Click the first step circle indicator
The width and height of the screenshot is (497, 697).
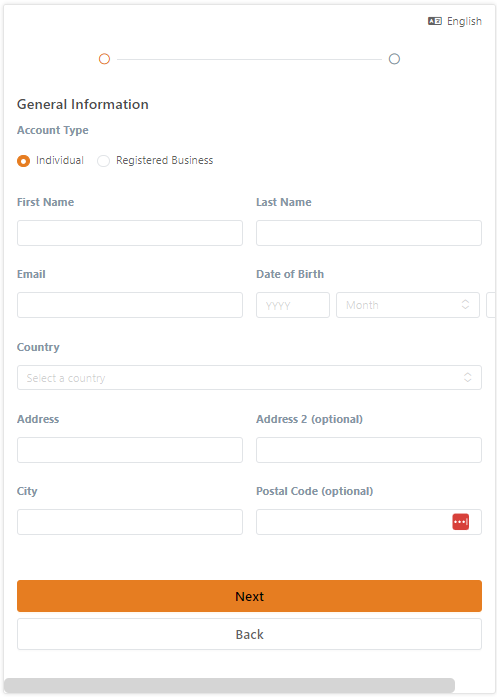pos(104,59)
